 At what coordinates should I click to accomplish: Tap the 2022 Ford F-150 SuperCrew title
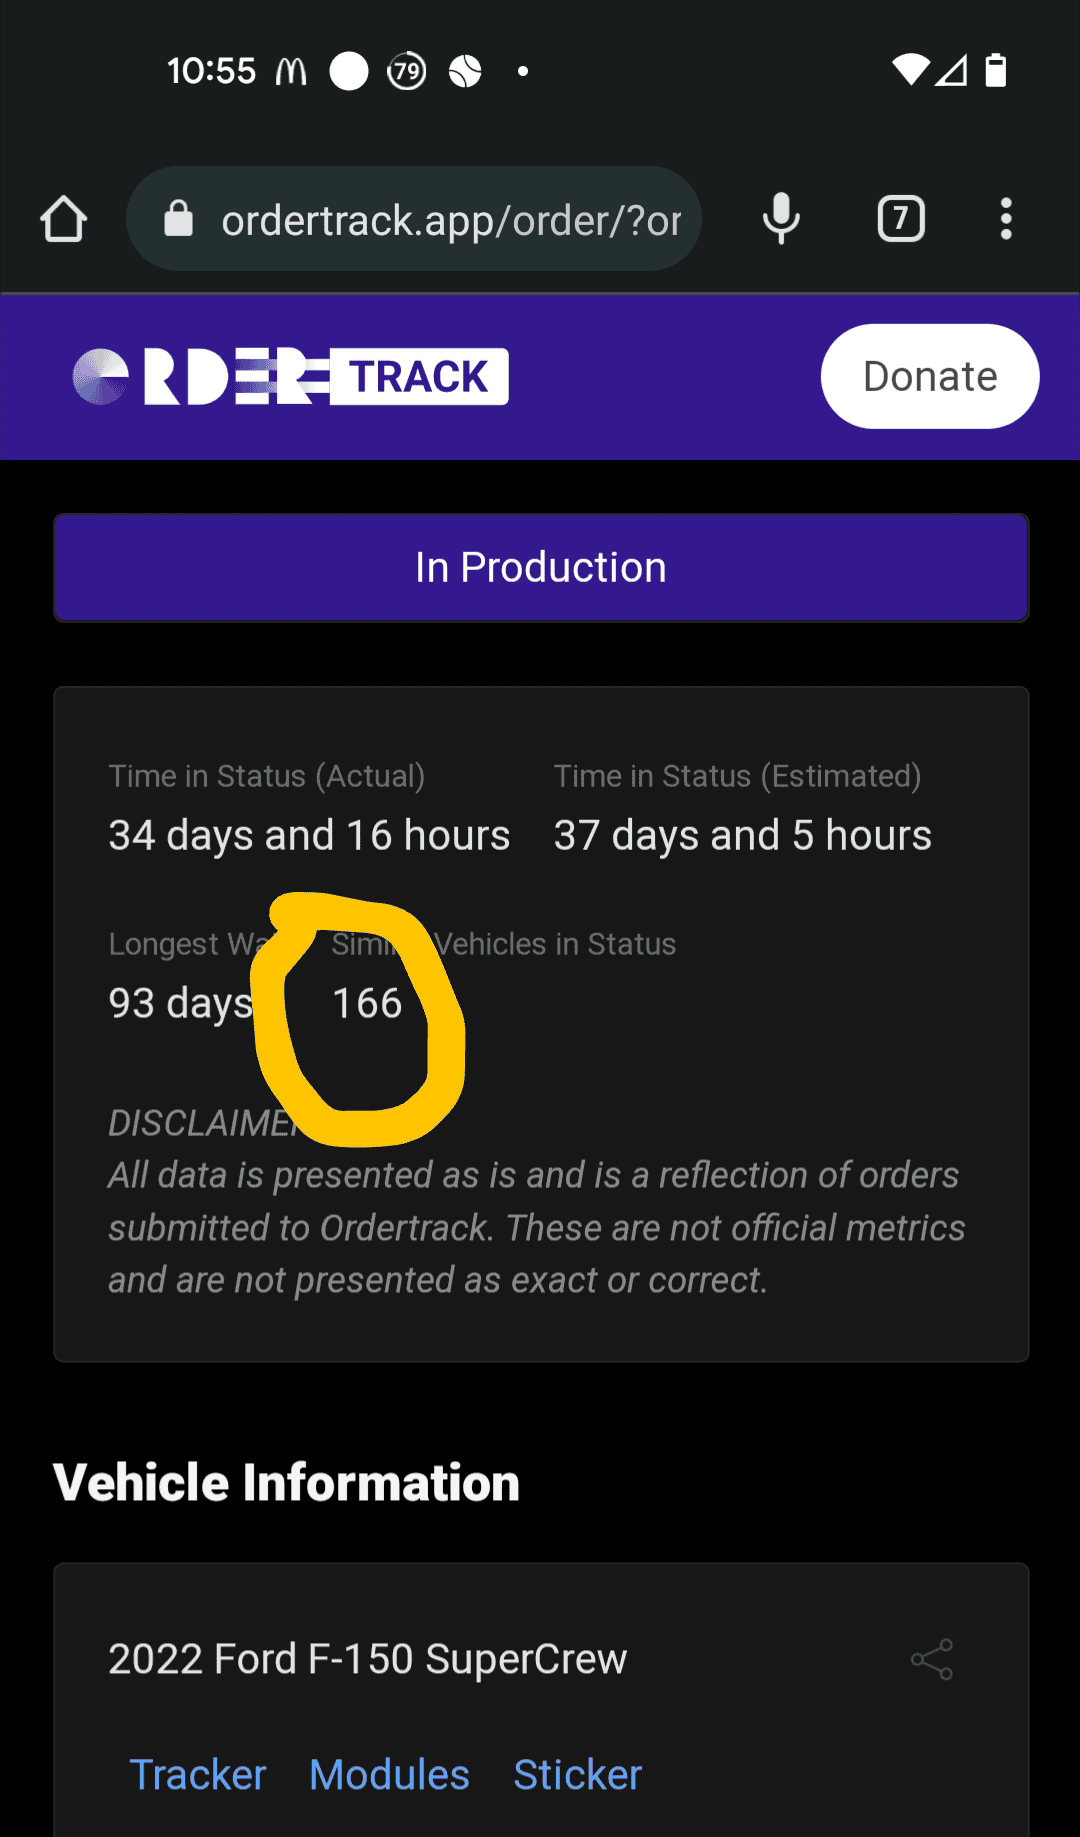click(x=367, y=1659)
